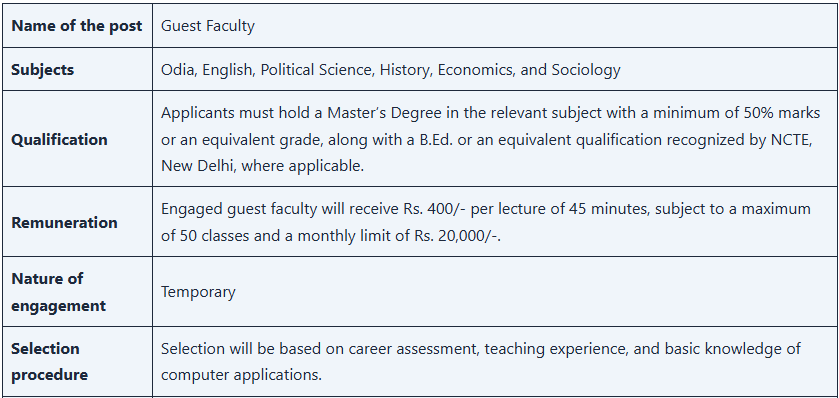This screenshot has width=839, height=398.
Task: Select the 'Guest Faculty' cell text
Action: tap(208, 26)
